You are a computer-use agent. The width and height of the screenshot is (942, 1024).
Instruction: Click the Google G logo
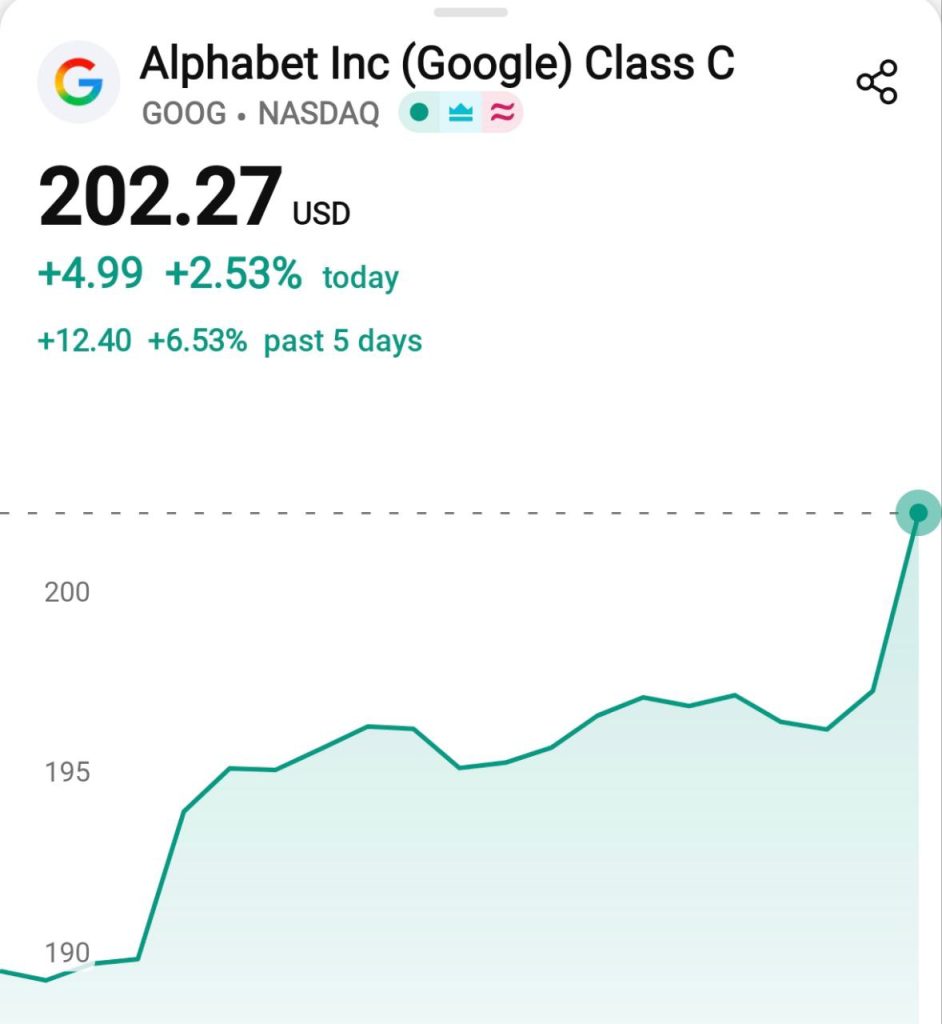click(78, 82)
